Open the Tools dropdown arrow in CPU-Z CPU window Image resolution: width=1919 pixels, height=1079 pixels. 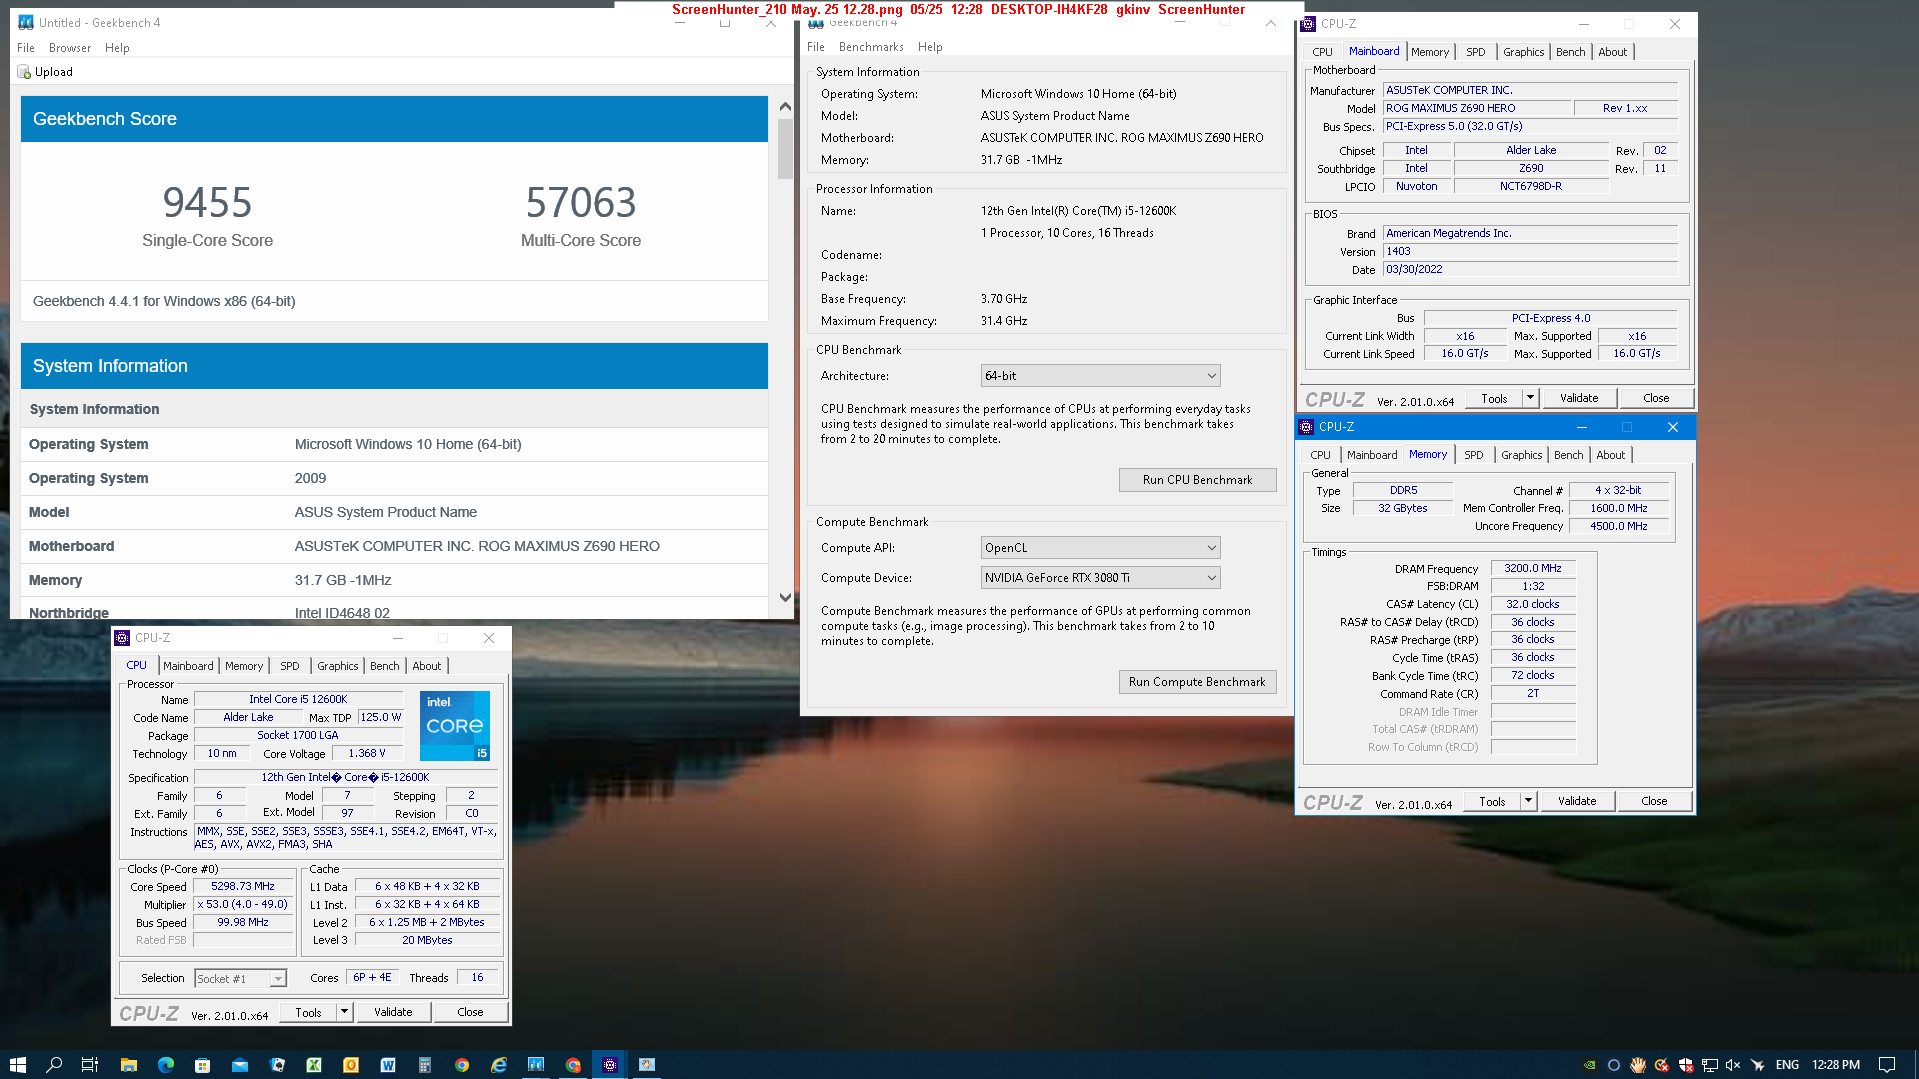point(345,1012)
